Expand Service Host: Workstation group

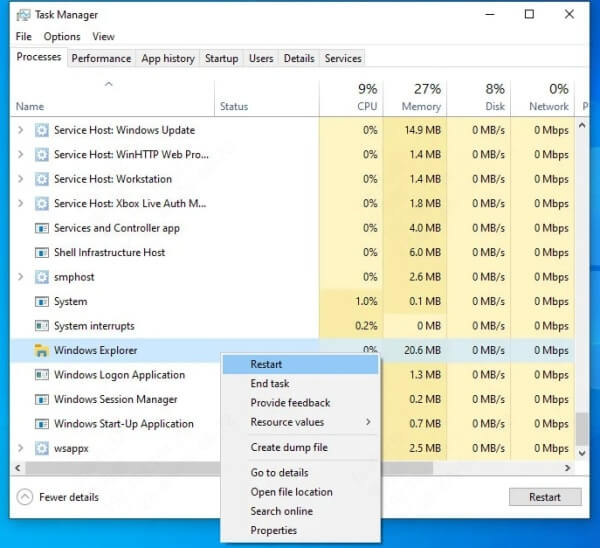point(21,179)
